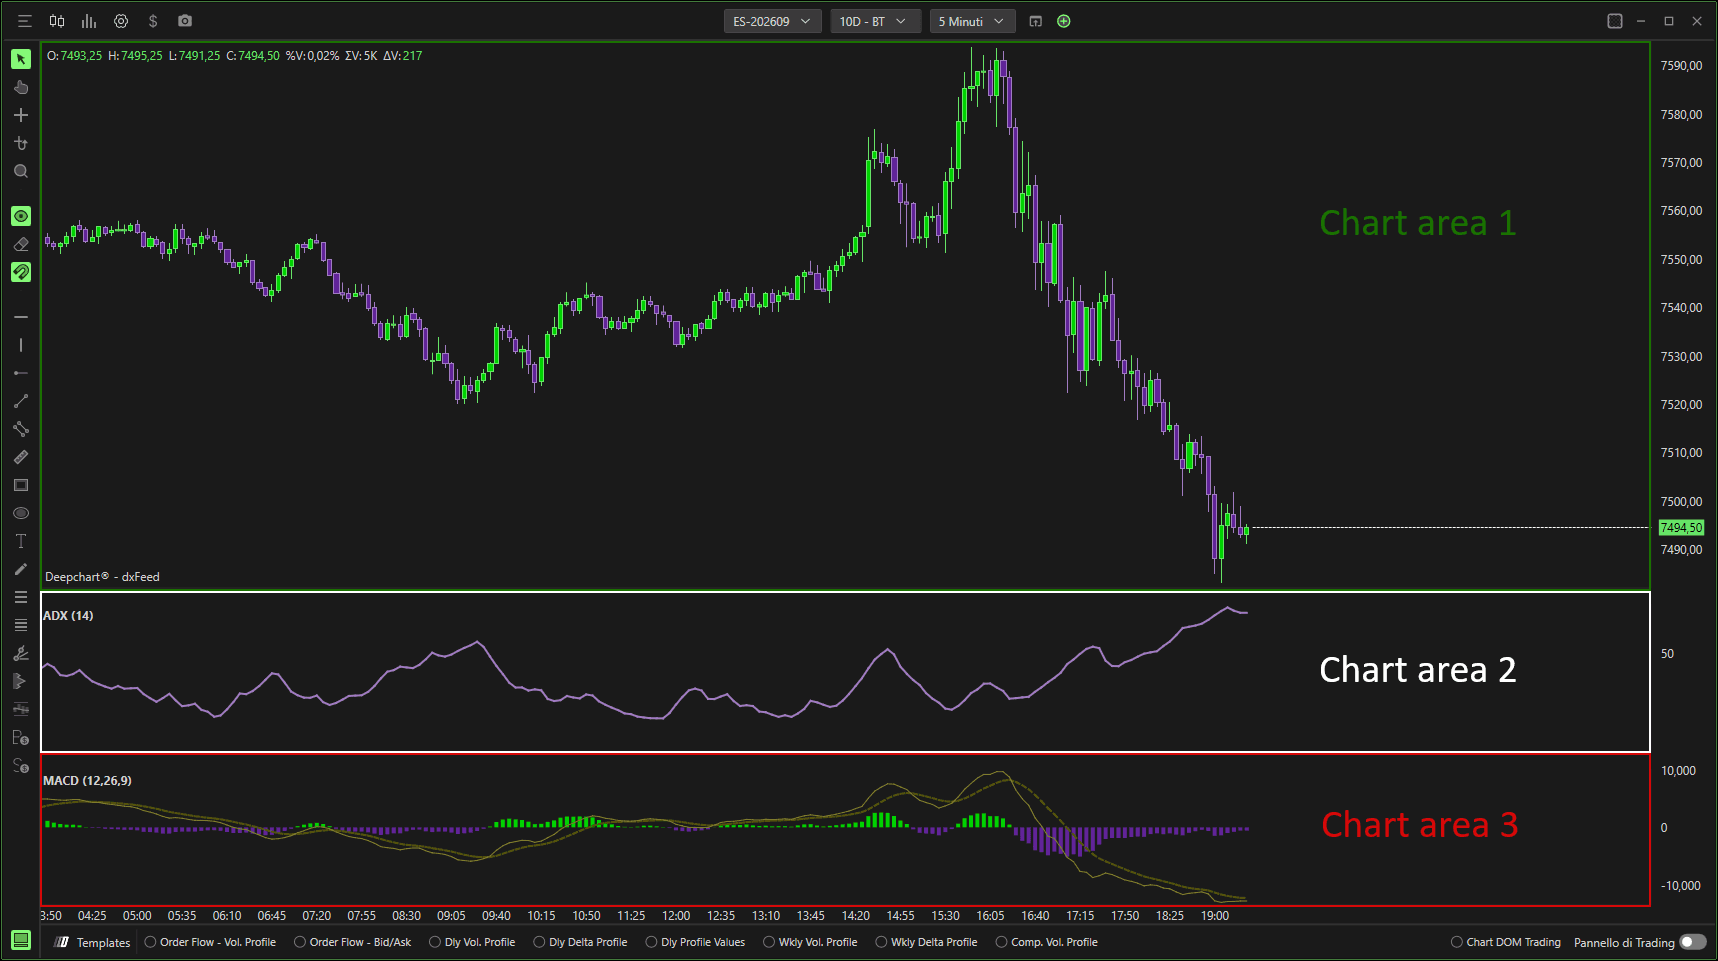Image resolution: width=1718 pixels, height=961 pixels.
Task: Select Chart DOM Trading option
Action: [1506, 942]
